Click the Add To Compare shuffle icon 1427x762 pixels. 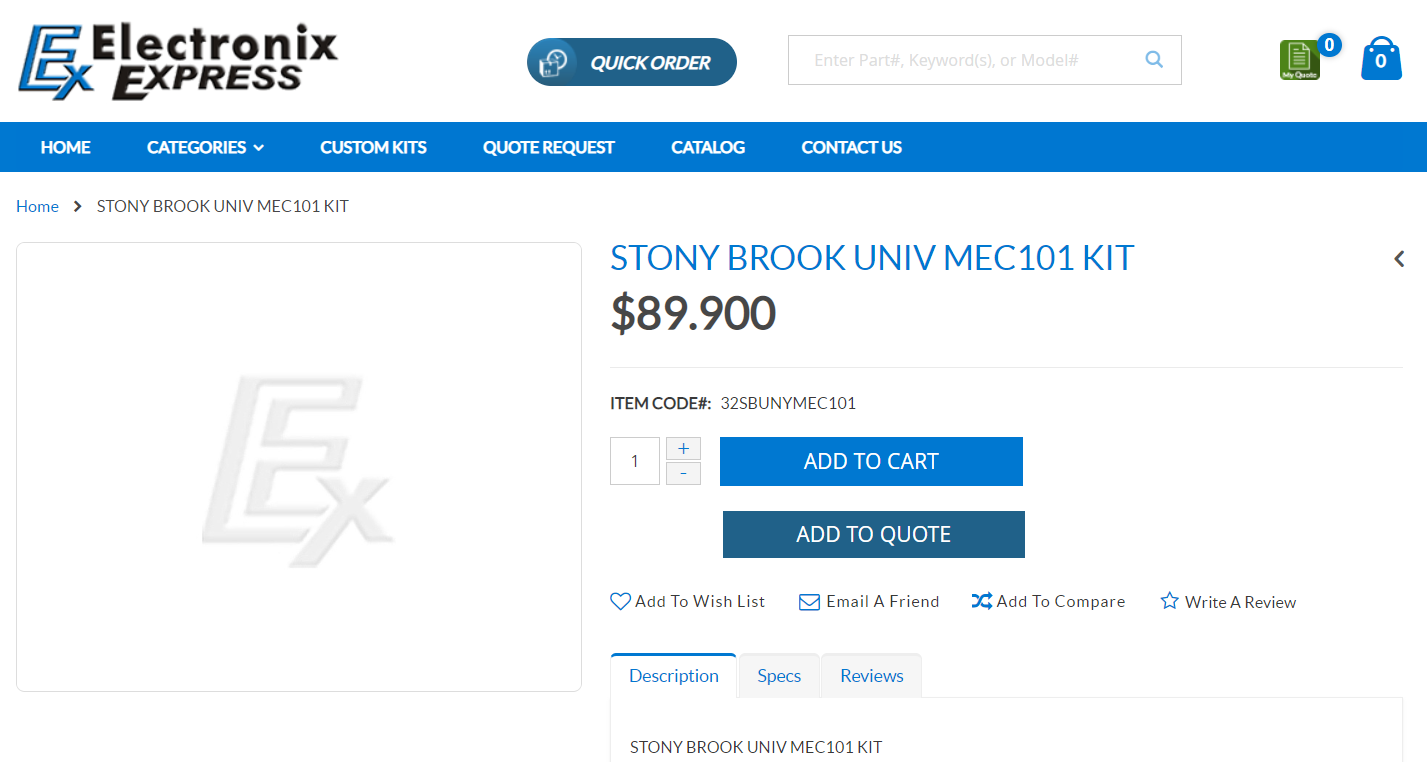point(981,601)
